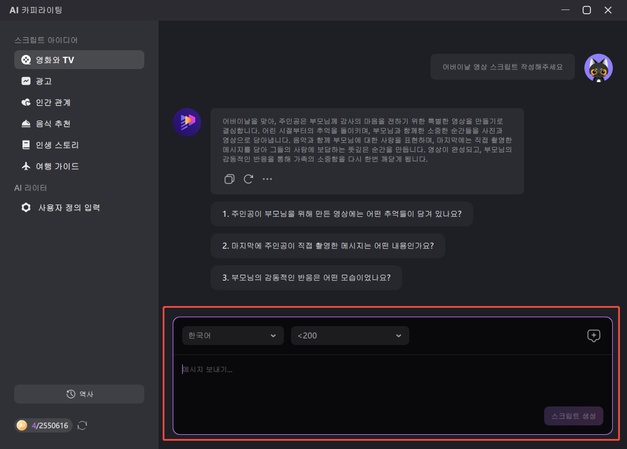Refresh the AI credits counter
This screenshot has height=449, width=627.
(82, 425)
